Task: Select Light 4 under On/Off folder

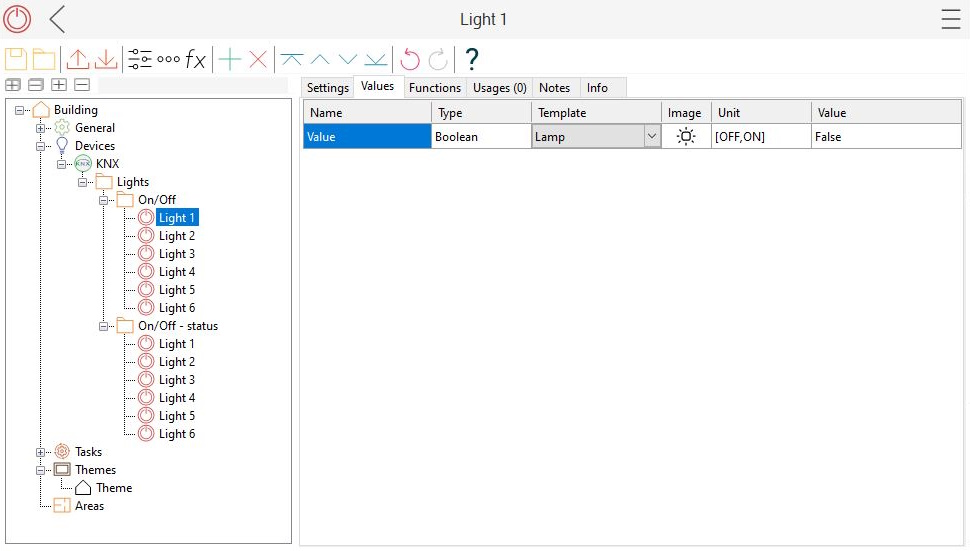Action: pos(177,271)
